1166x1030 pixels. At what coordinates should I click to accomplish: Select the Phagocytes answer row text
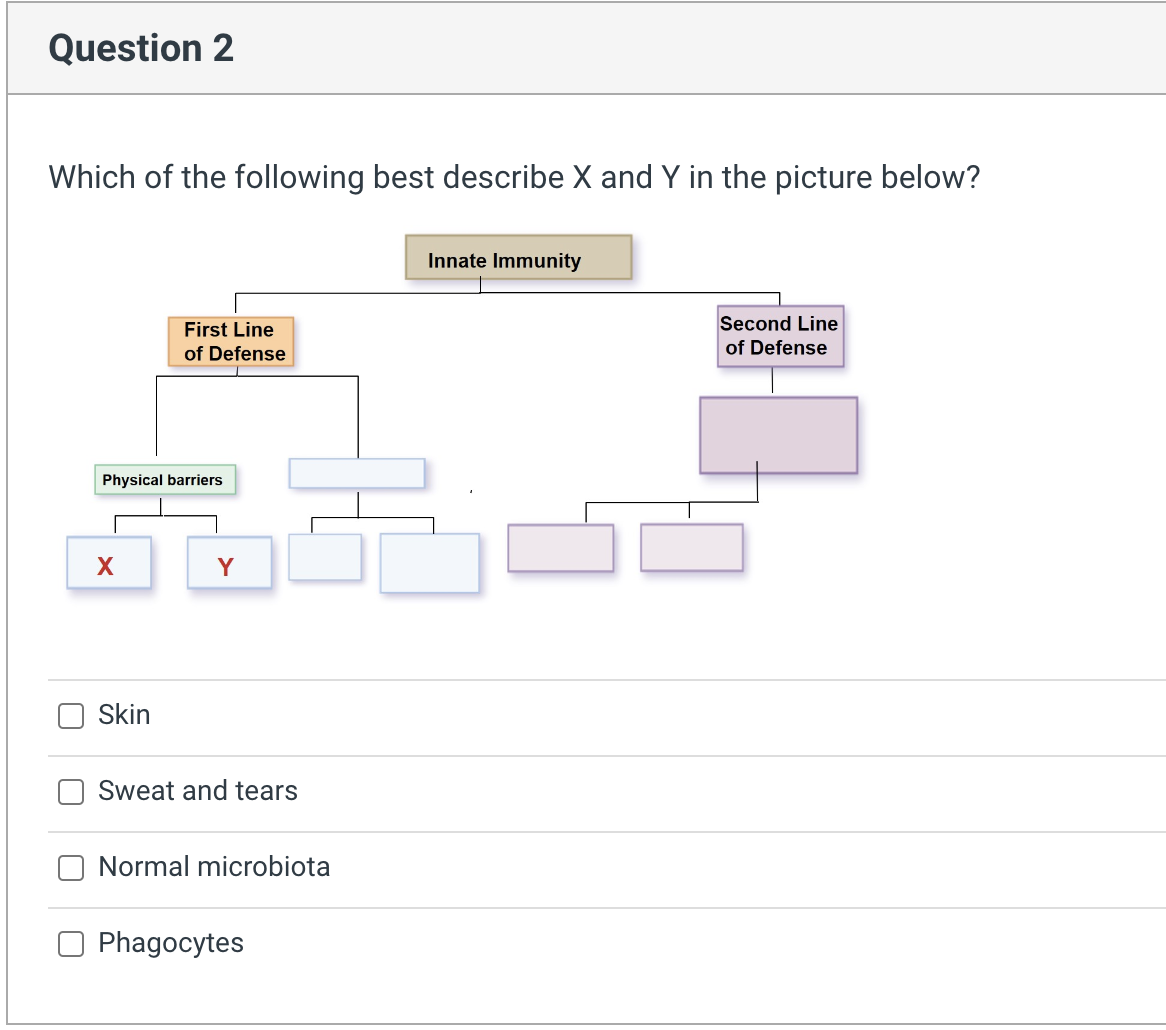(170, 942)
